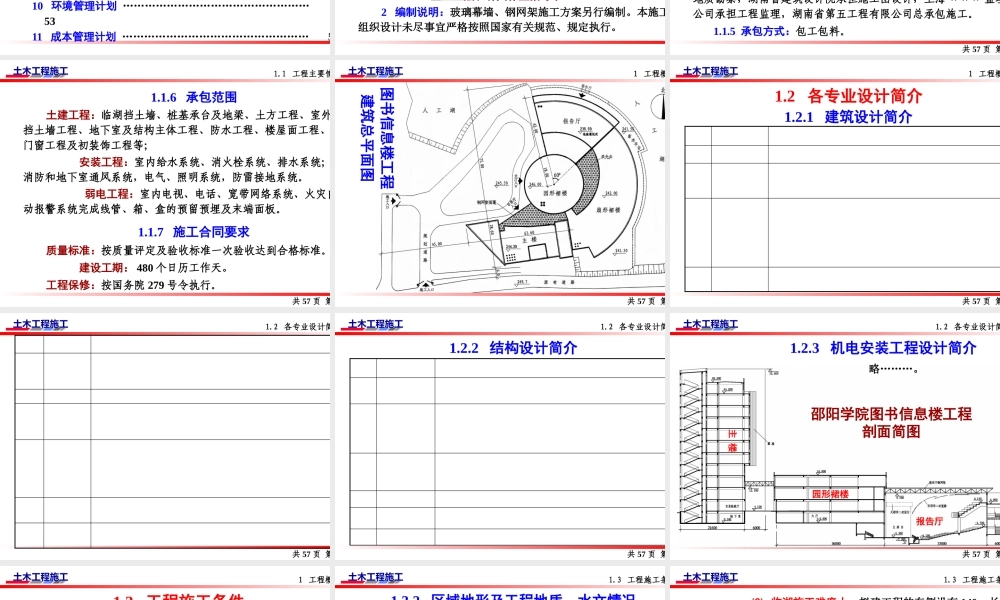
Task: Click the contents entry 11 成本管理计划
Action: 74,37
